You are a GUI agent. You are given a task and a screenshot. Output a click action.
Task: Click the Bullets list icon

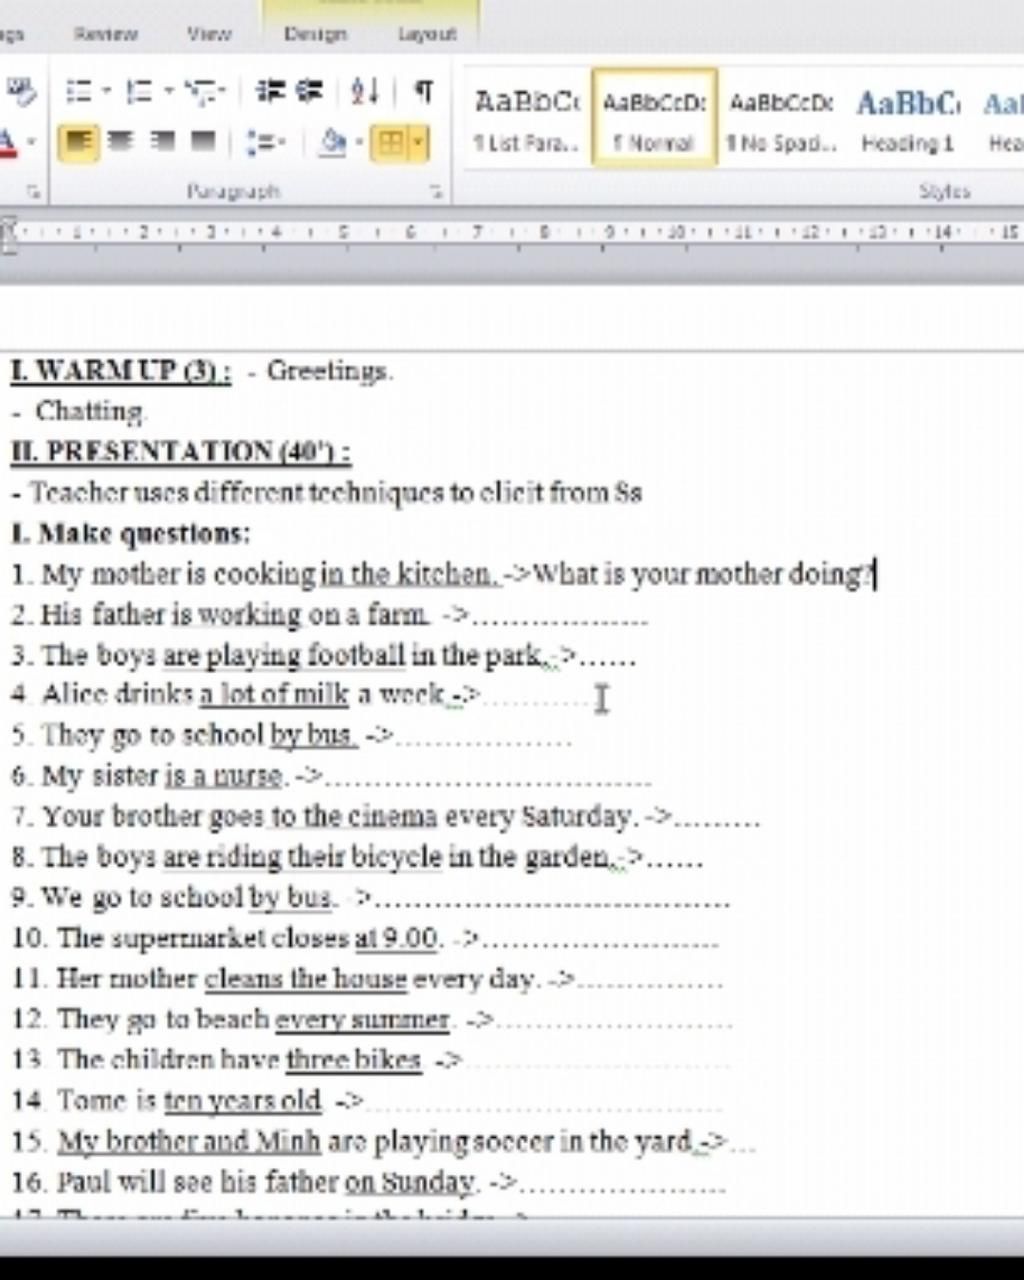[79, 93]
